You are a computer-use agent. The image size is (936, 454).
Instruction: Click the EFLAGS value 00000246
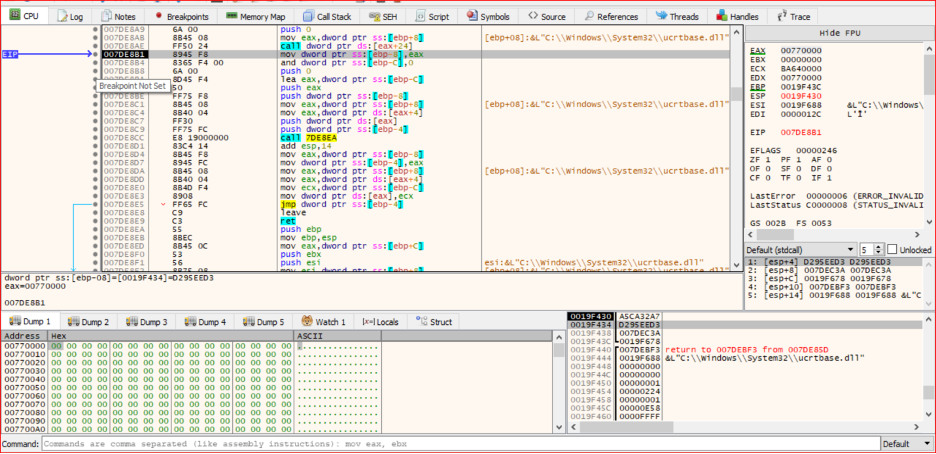tap(817, 150)
